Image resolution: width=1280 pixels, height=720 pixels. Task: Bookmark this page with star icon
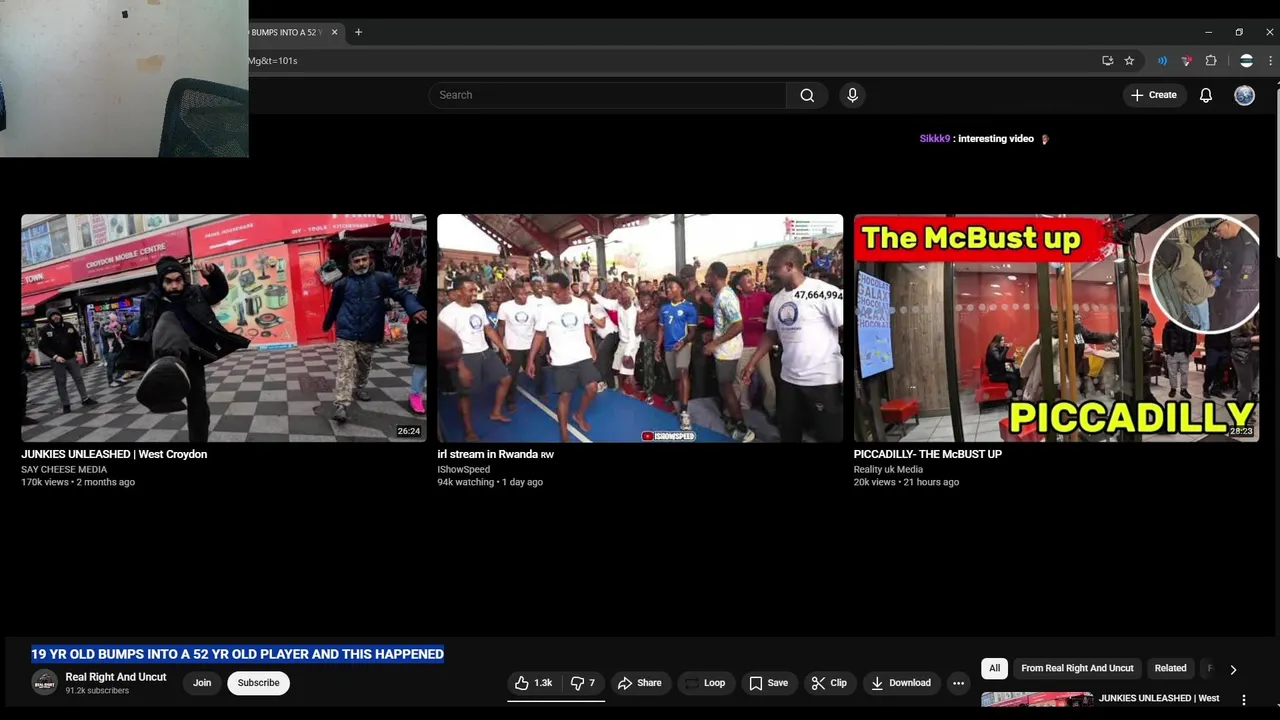(x=1129, y=61)
